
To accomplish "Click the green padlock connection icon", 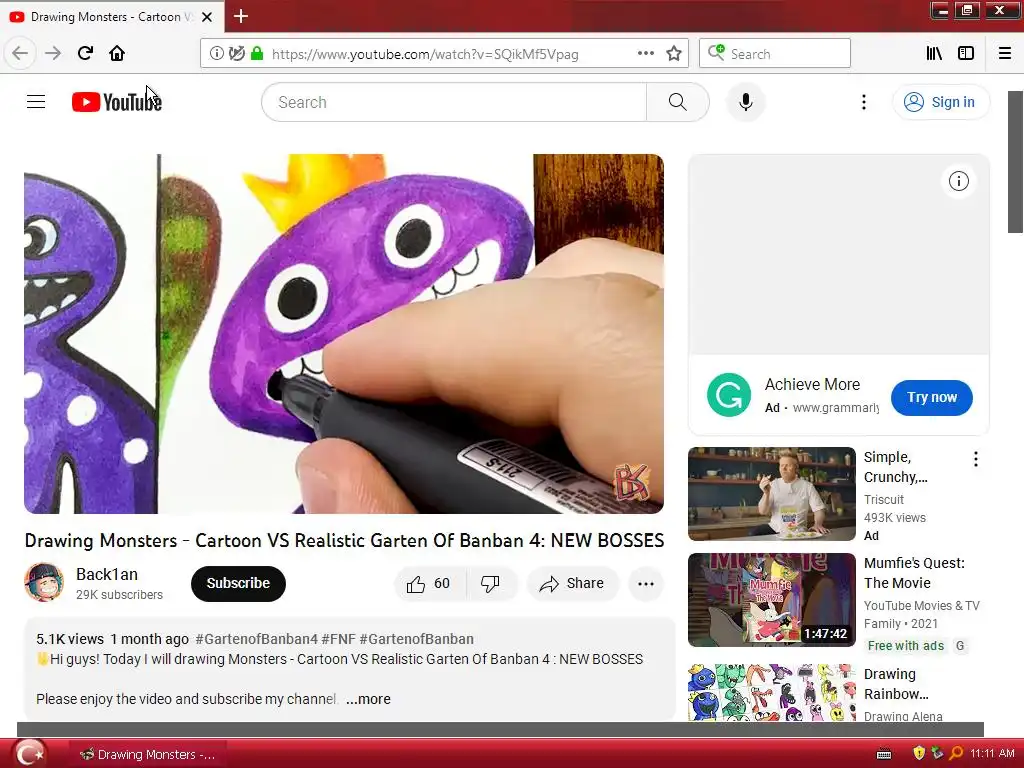I will click(257, 54).
